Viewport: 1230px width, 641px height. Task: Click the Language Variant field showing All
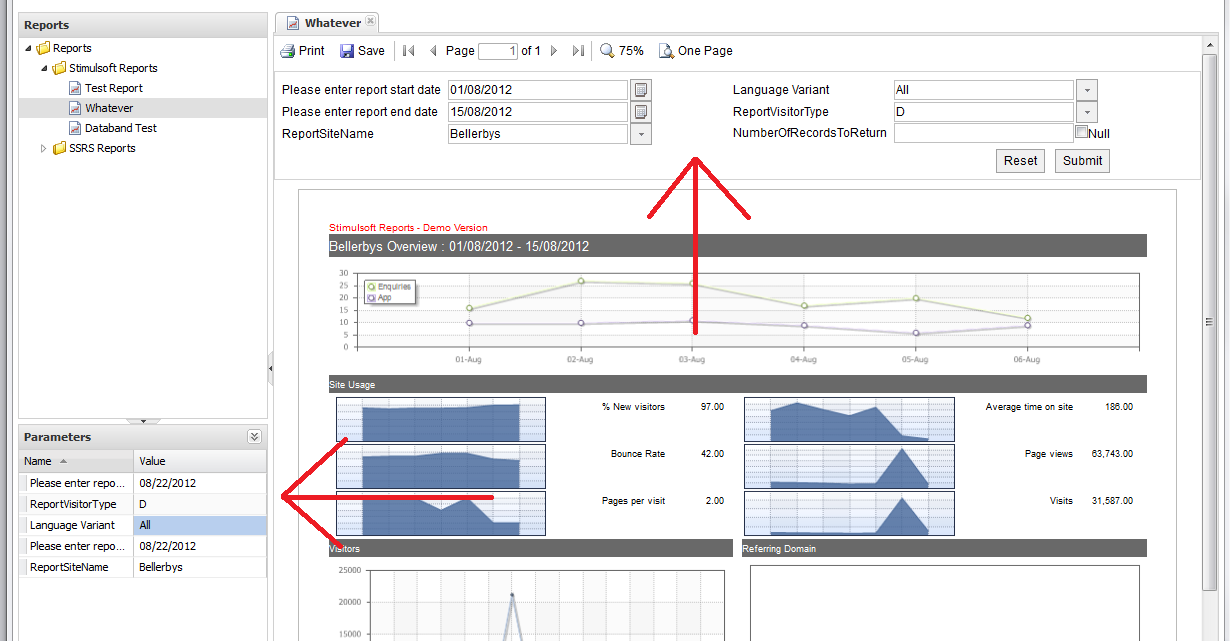tap(984, 90)
